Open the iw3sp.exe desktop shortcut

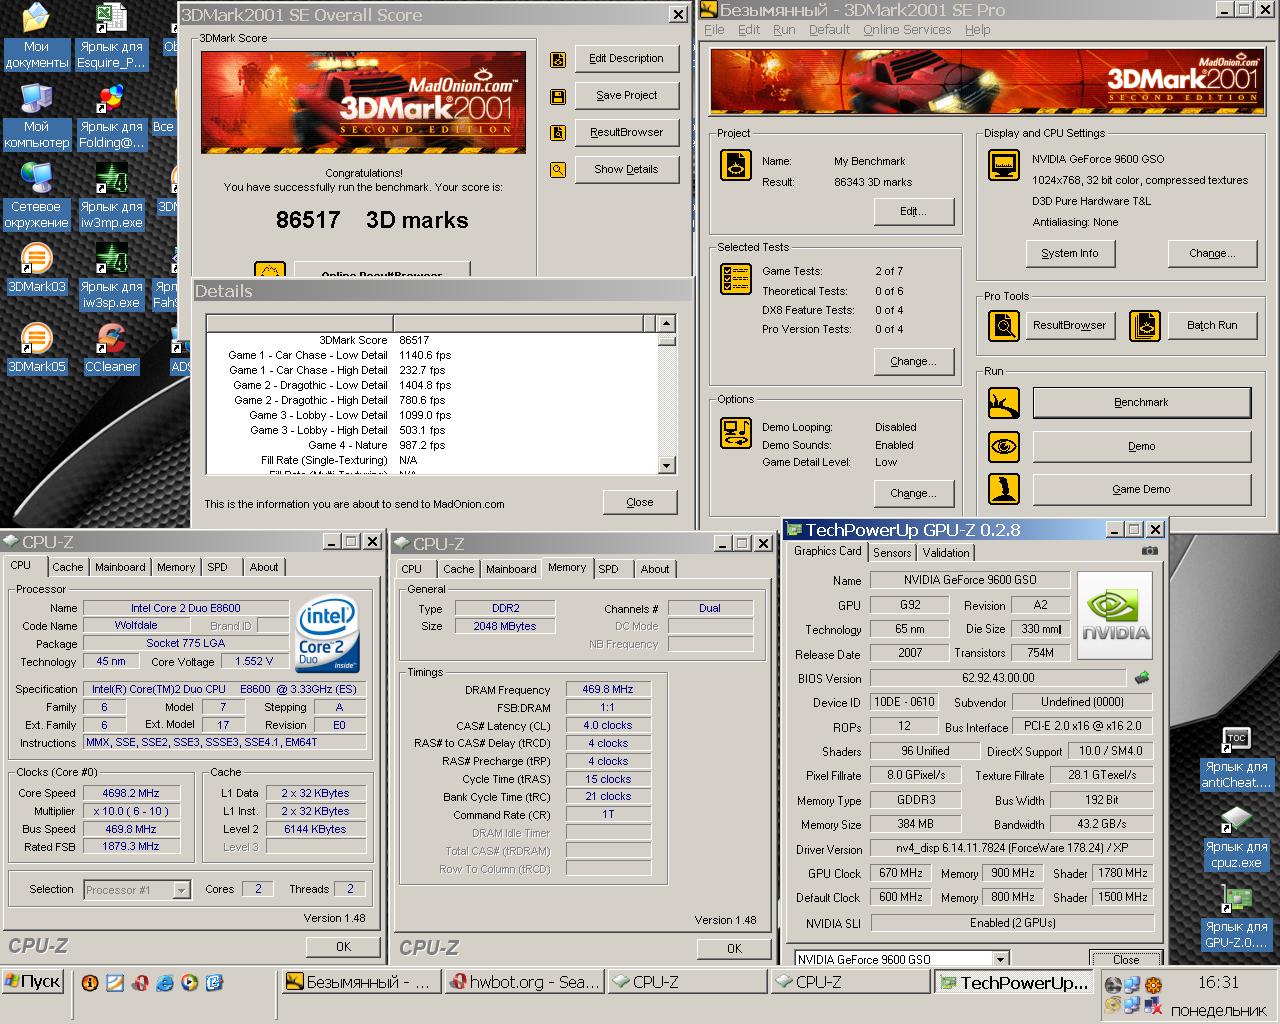(x=111, y=275)
